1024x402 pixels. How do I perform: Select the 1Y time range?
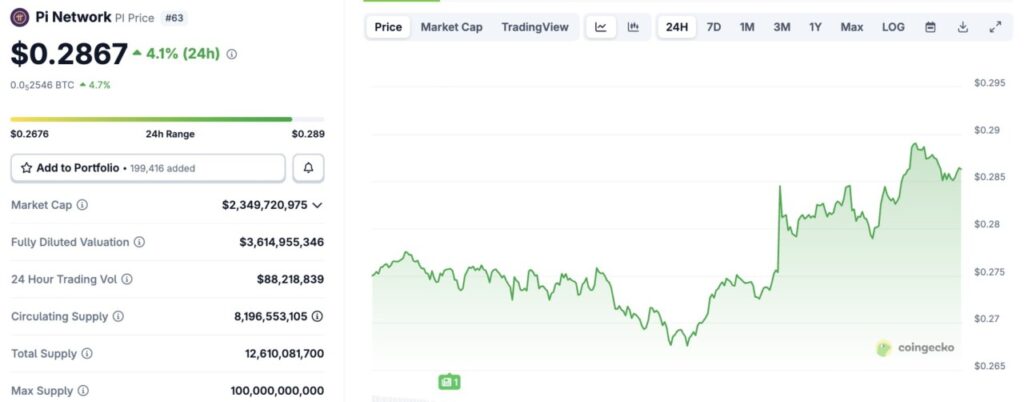(816, 27)
